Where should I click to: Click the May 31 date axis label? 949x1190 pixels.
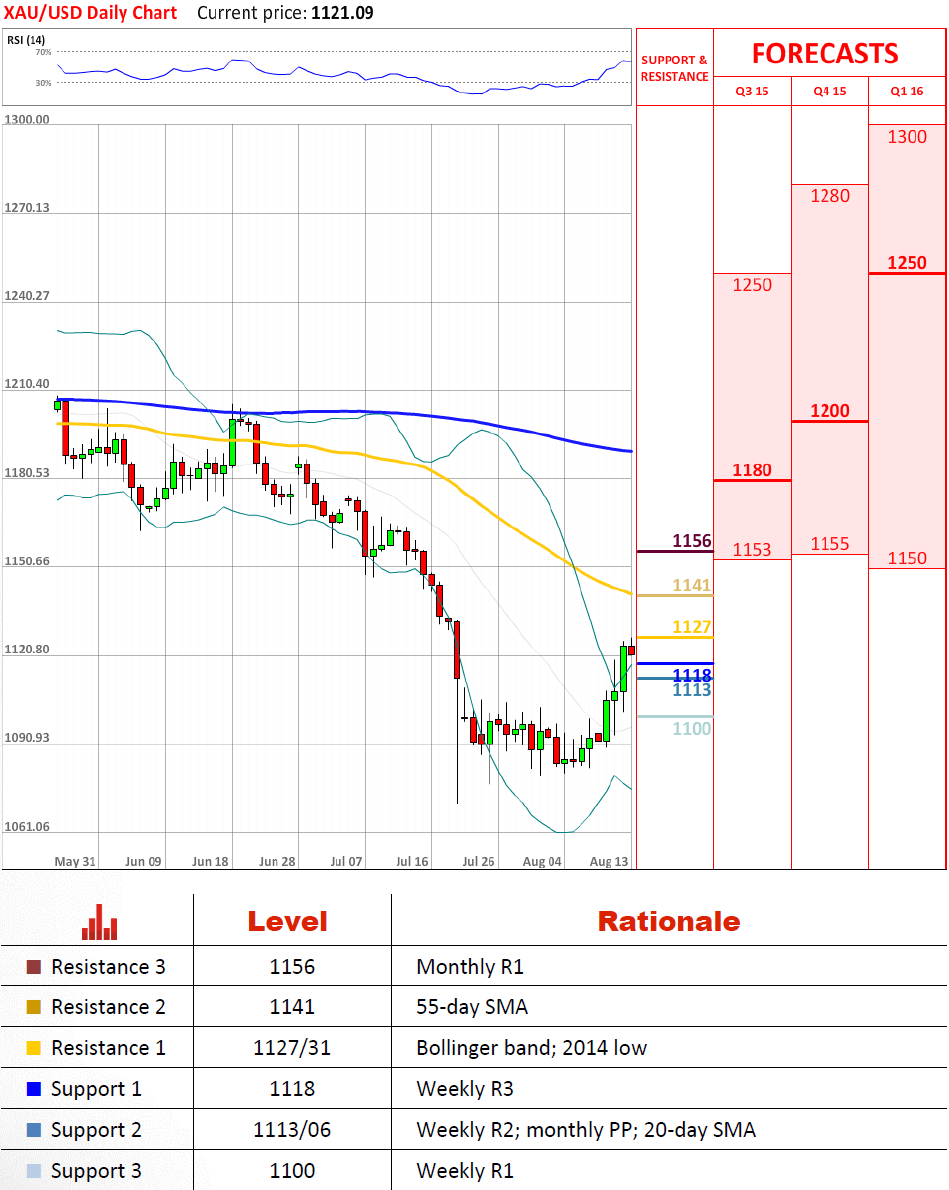tap(74, 861)
